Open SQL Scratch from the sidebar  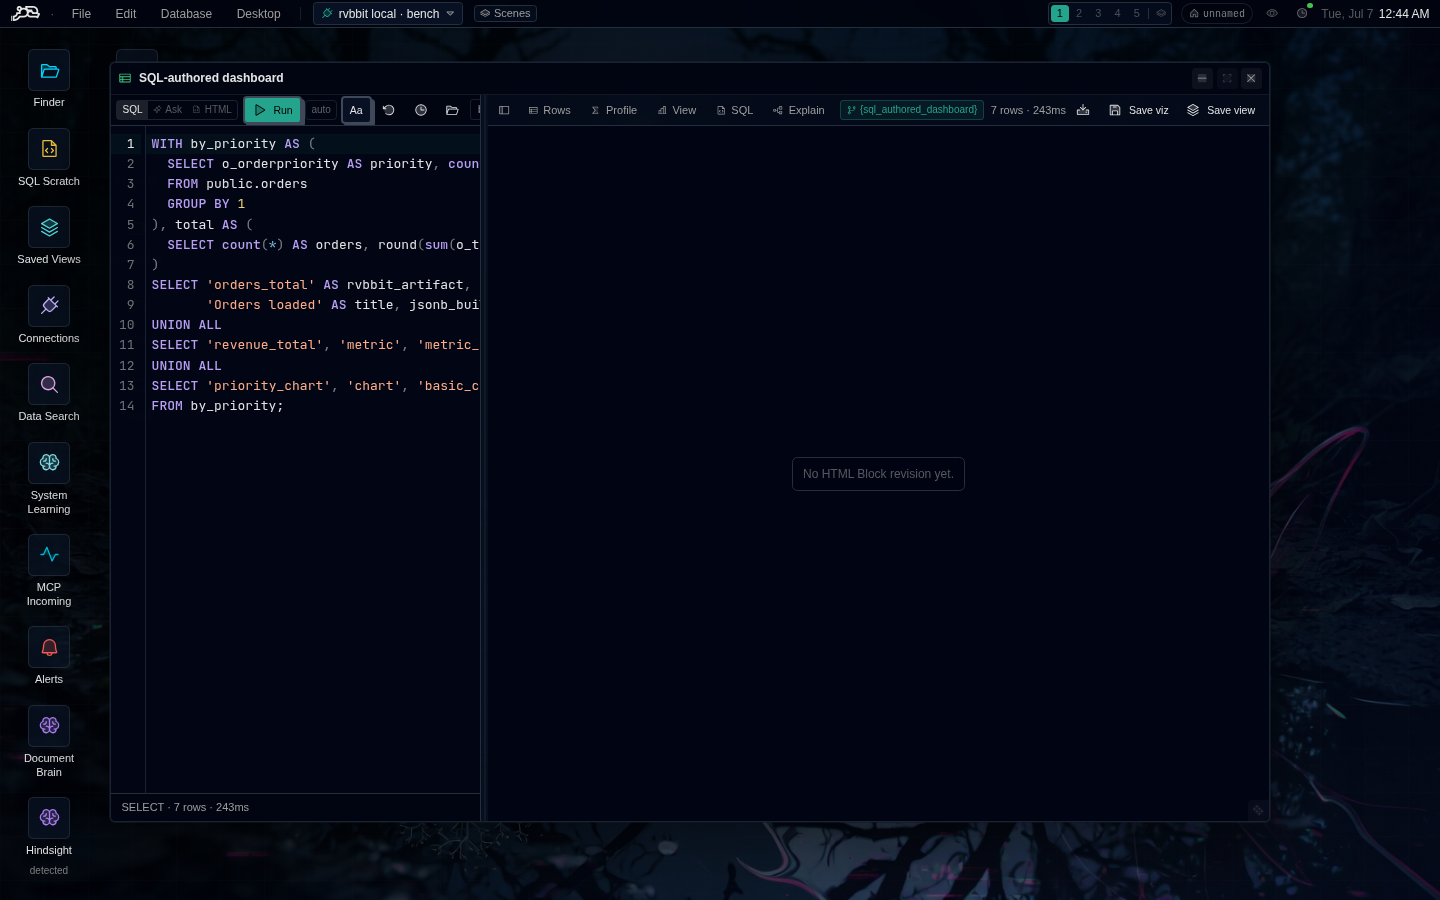pos(49,149)
